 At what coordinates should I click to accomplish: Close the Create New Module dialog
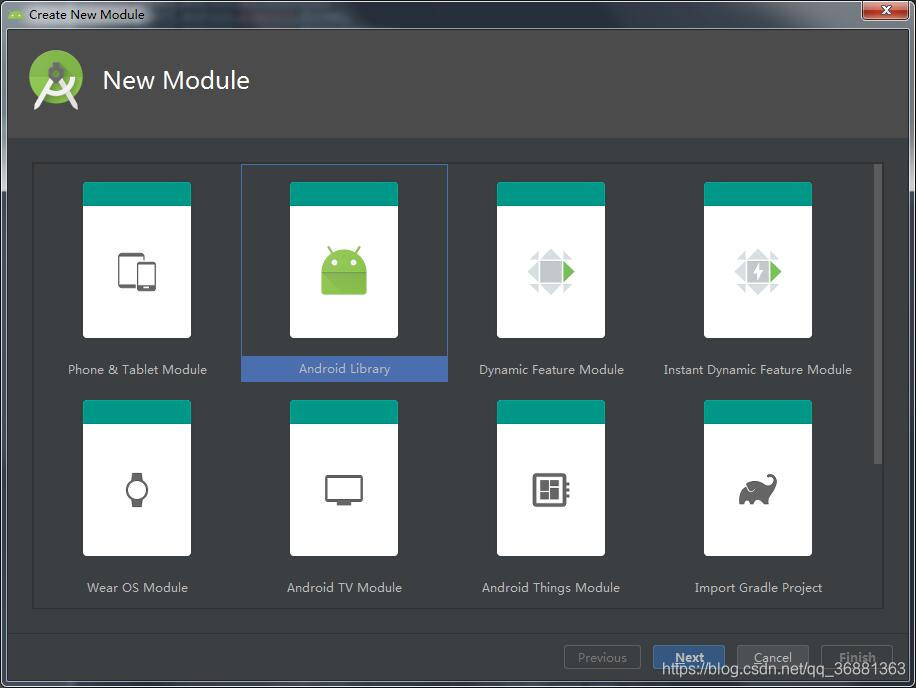[886, 11]
